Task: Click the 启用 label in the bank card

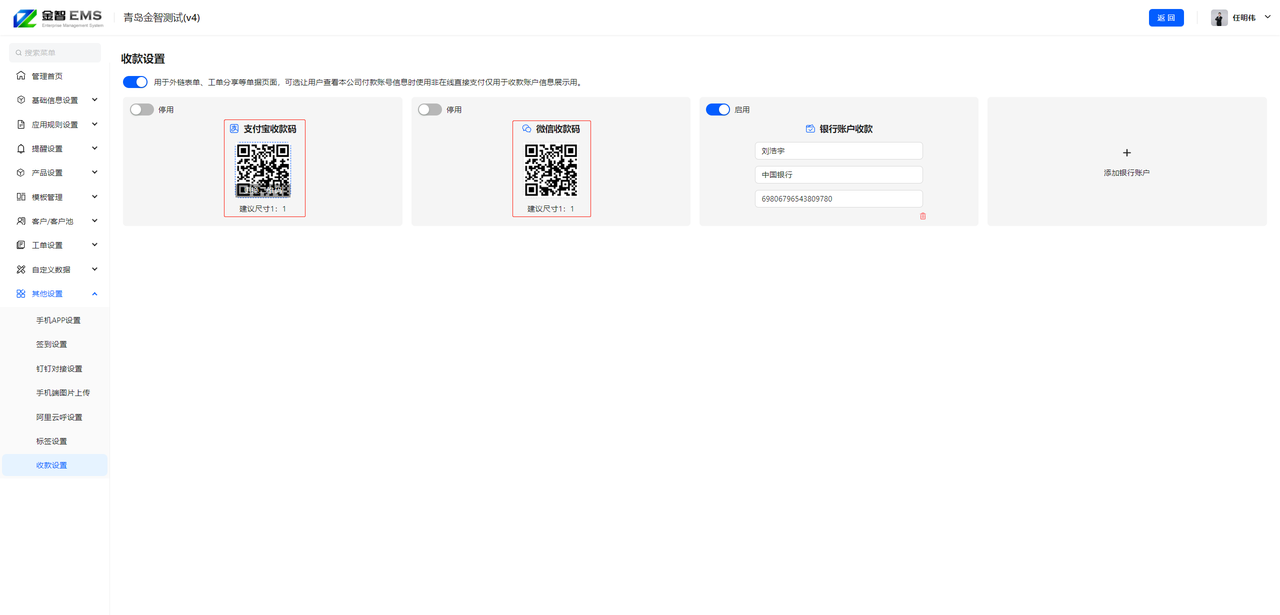Action: 742,110
